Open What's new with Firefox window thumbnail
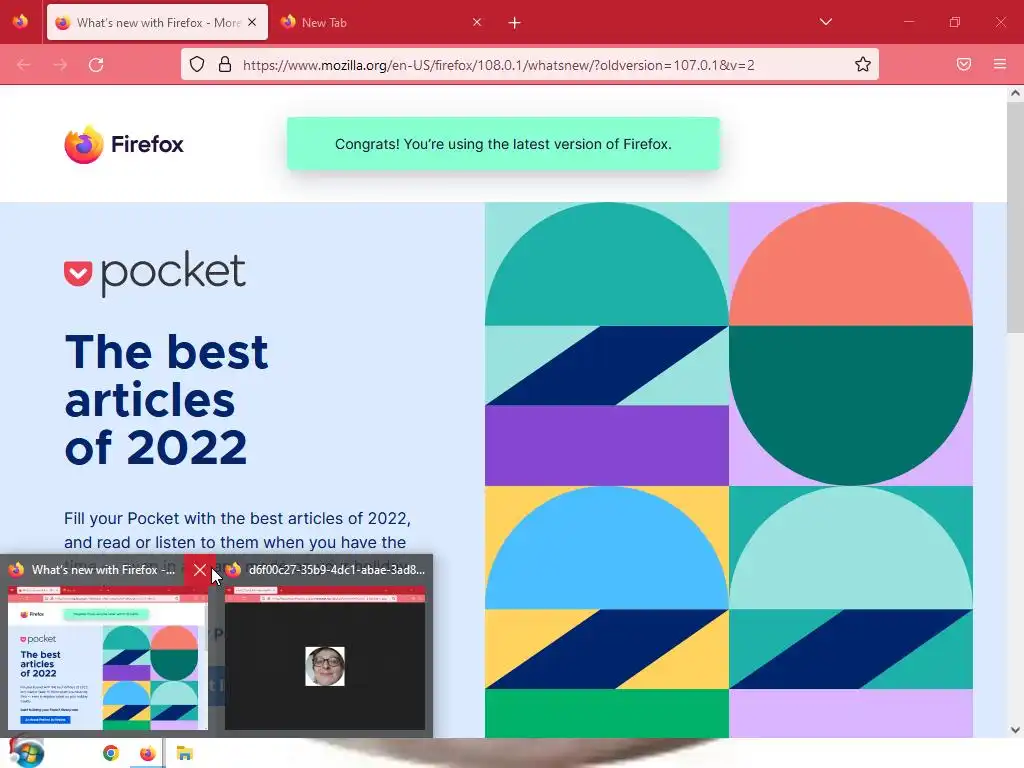 (108, 658)
